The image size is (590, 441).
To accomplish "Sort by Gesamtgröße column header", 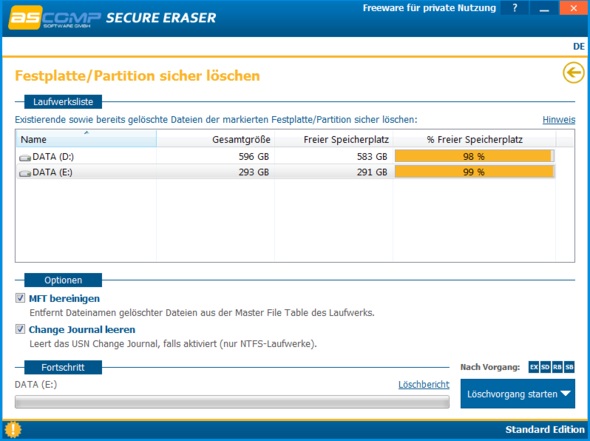I will pos(216,139).
